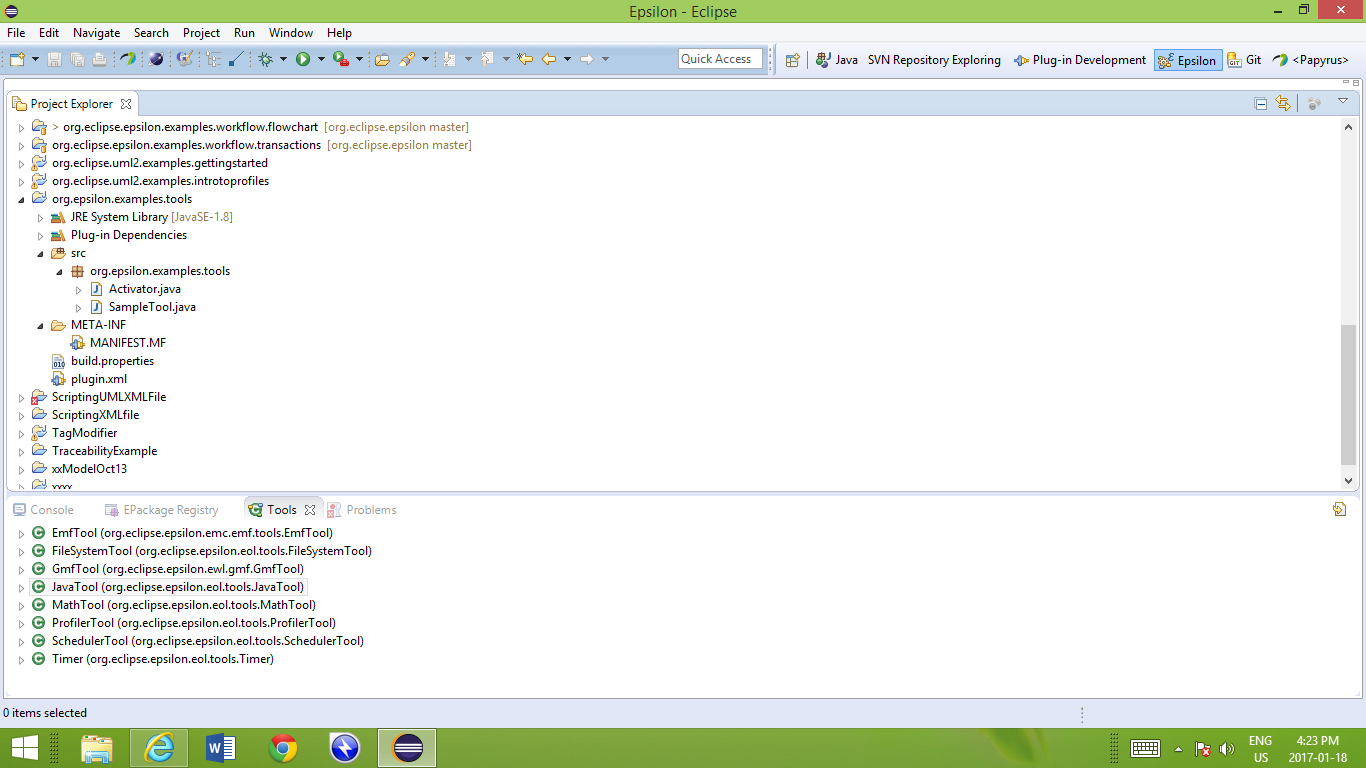The width and height of the screenshot is (1366, 768).
Task: Switch to the Git perspective
Action: point(1245,60)
